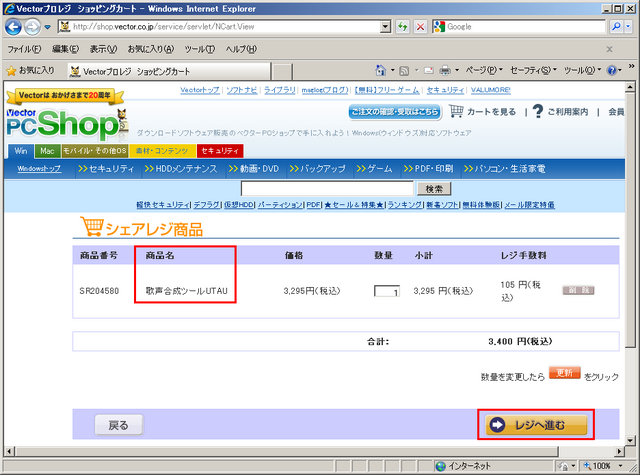Open the お気に入り(A) menu

pos(151,49)
